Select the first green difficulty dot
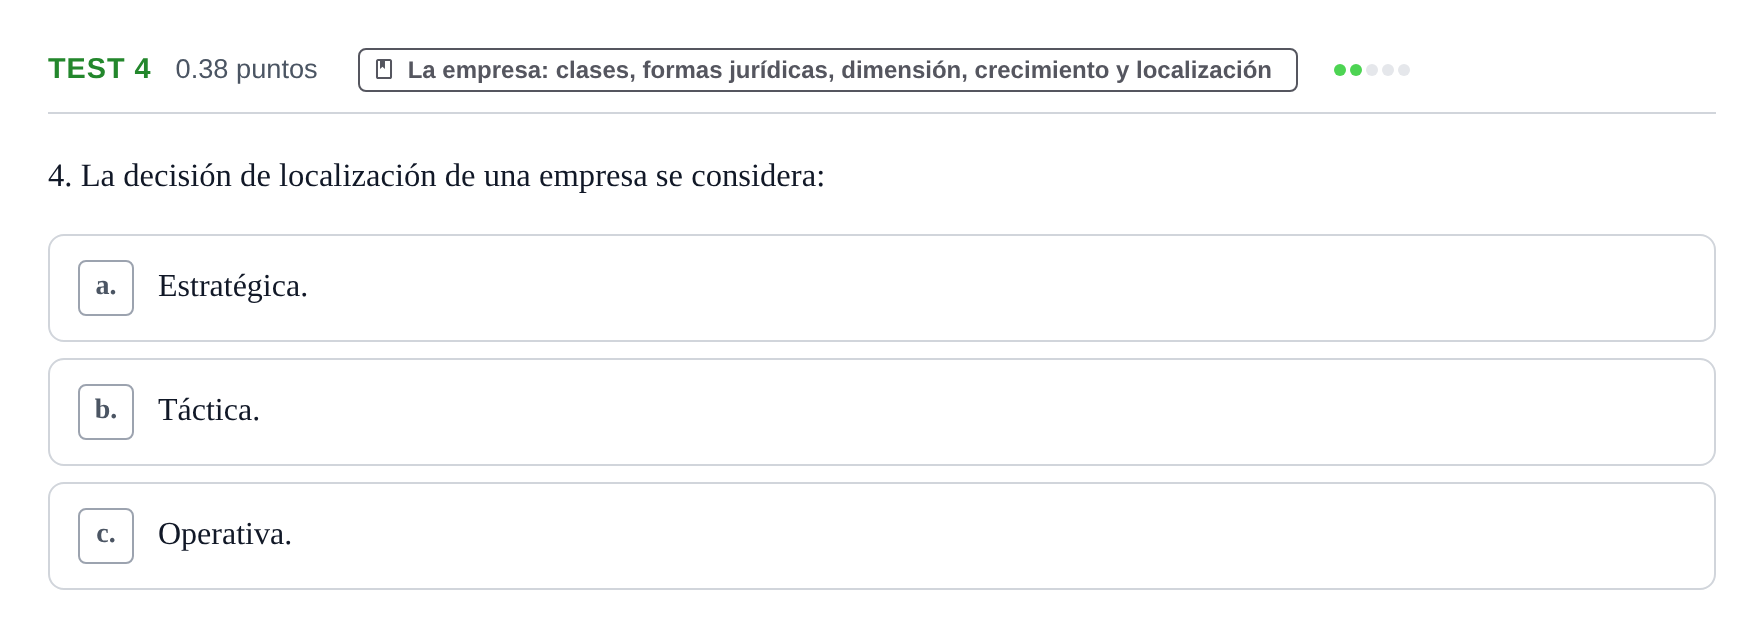This screenshot has height=638, width=1764. [x=1340, y=70]
